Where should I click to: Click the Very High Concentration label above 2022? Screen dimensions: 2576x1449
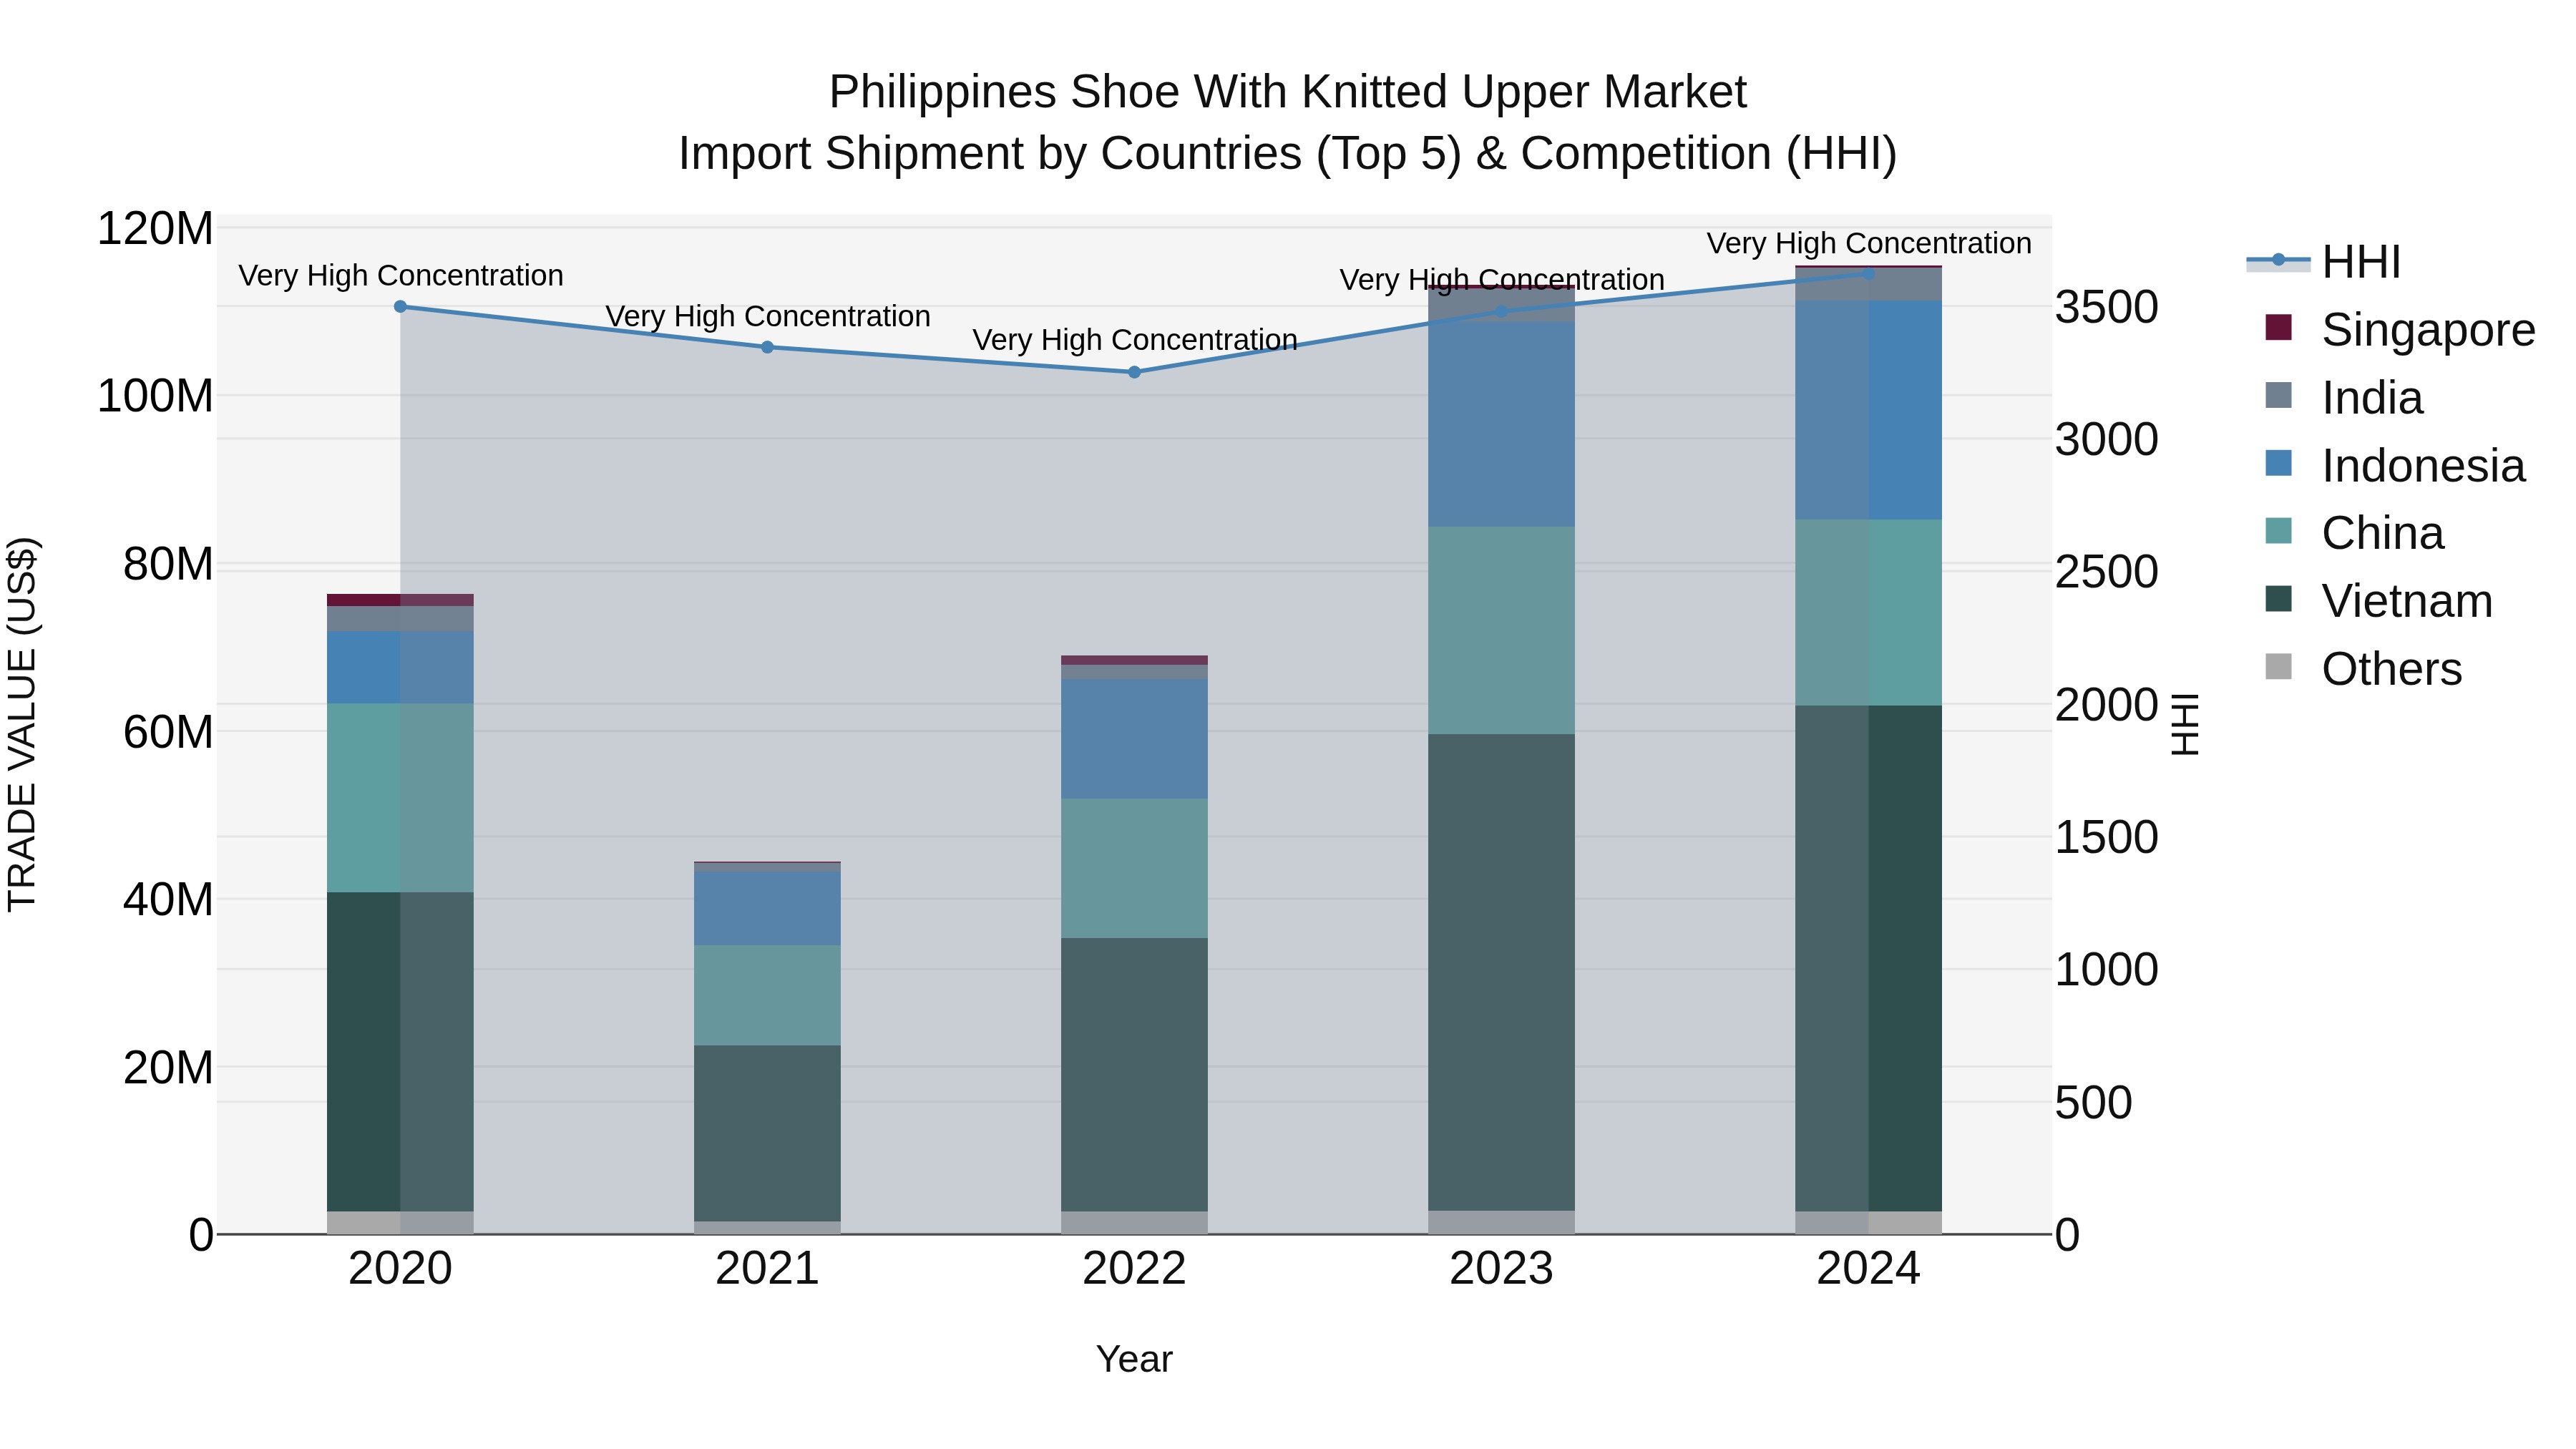coord(1134,340)
